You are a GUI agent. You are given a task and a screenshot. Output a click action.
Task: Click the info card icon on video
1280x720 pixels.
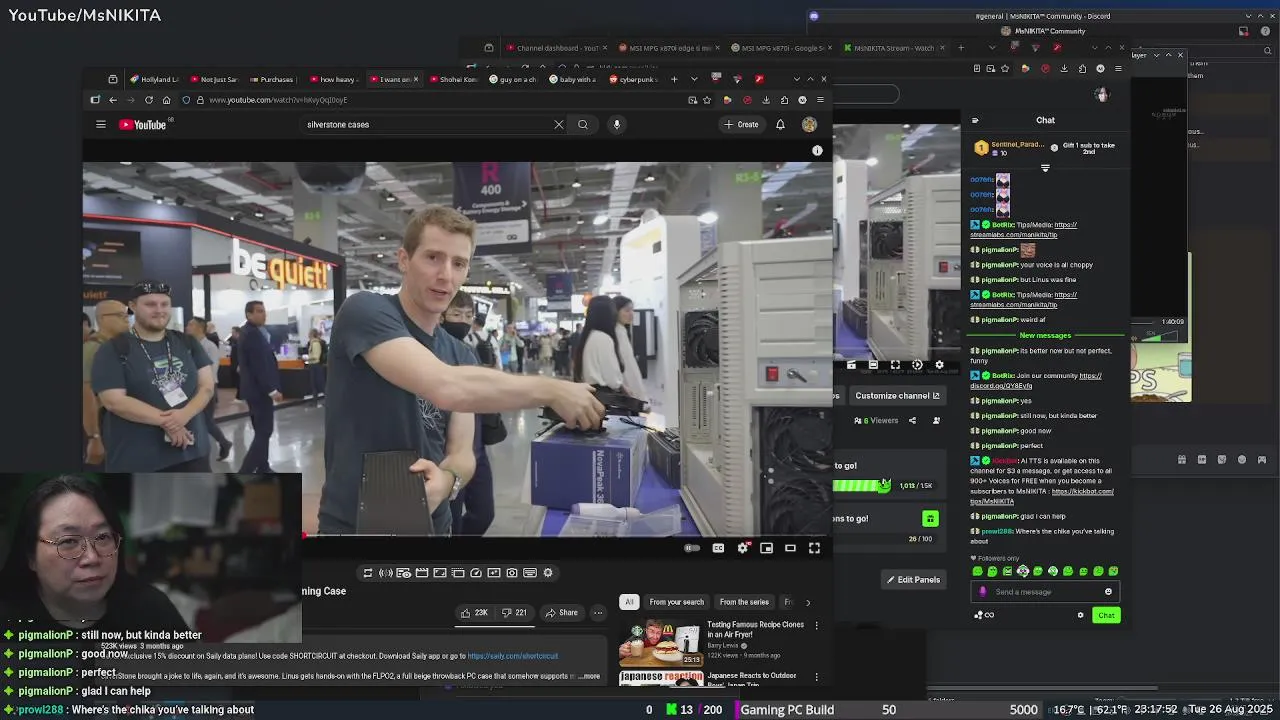[817, 150]
